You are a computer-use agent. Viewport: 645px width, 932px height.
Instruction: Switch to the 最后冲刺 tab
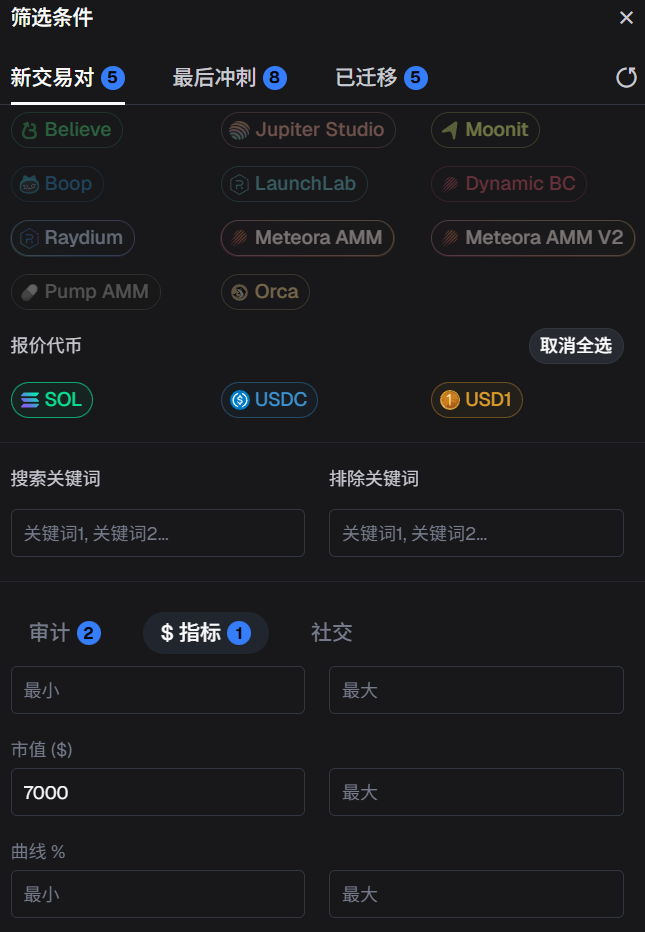pos(229,76)
